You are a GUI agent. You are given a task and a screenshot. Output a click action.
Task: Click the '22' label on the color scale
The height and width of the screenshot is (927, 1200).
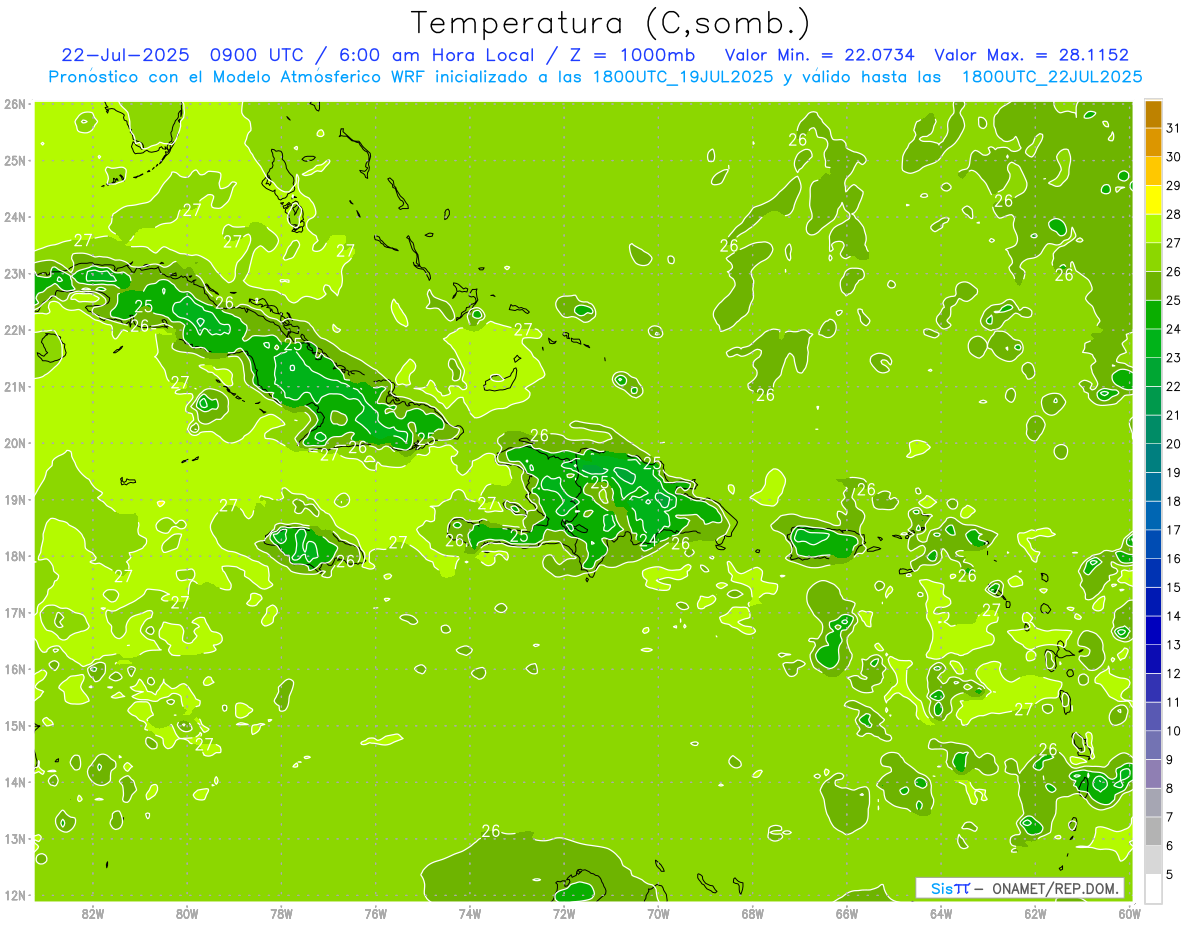click(1173, 386)
